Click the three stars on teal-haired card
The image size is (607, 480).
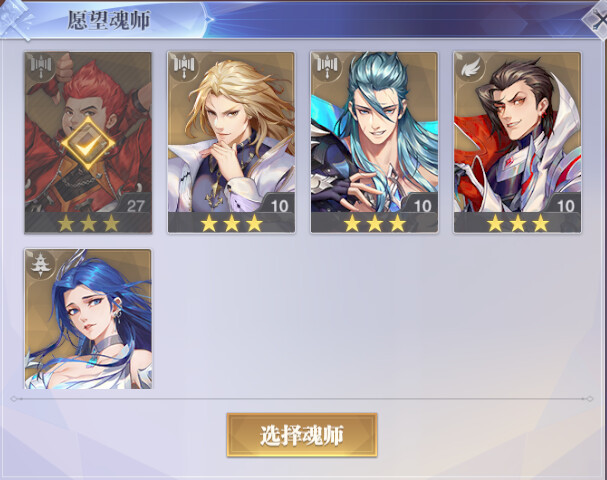coord(375,223)
